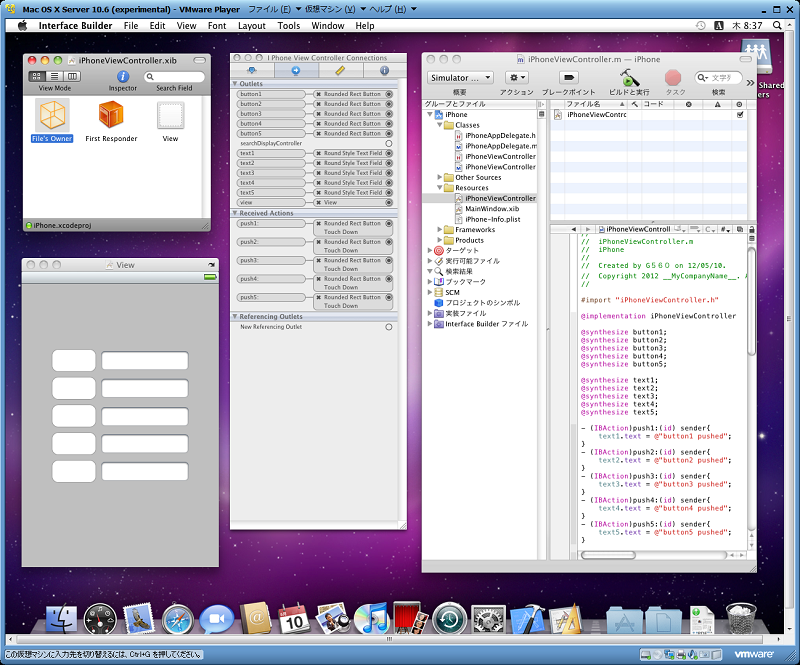Click connection circle for searchDisplayController outlet
Image resolution: width=800 pixels, height=665 pixels.
389,143
